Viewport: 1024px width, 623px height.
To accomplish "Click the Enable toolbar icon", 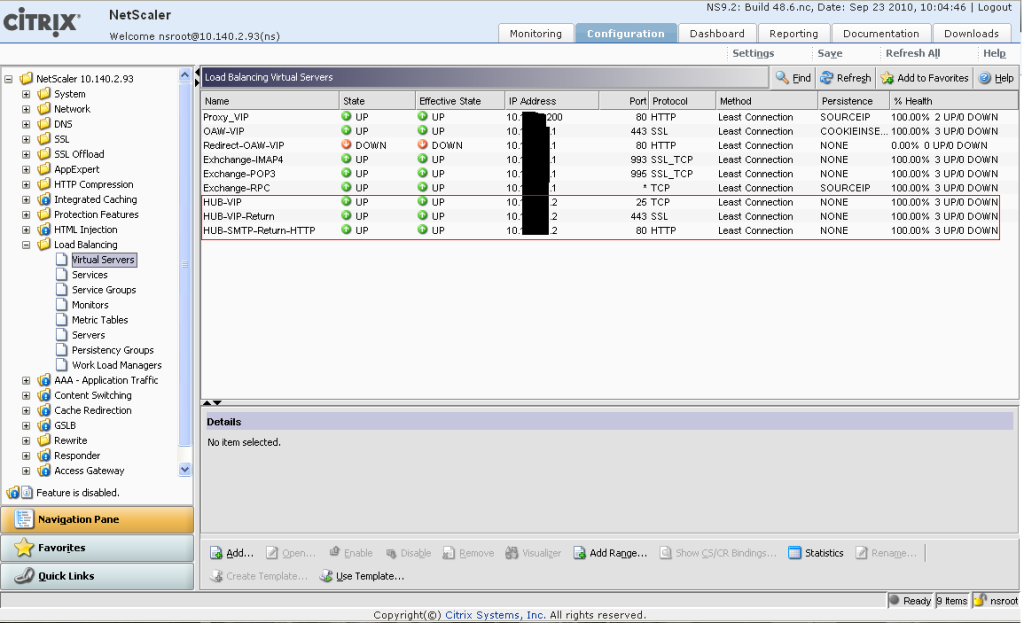I will pyautogui.click(x=334, y=552).
